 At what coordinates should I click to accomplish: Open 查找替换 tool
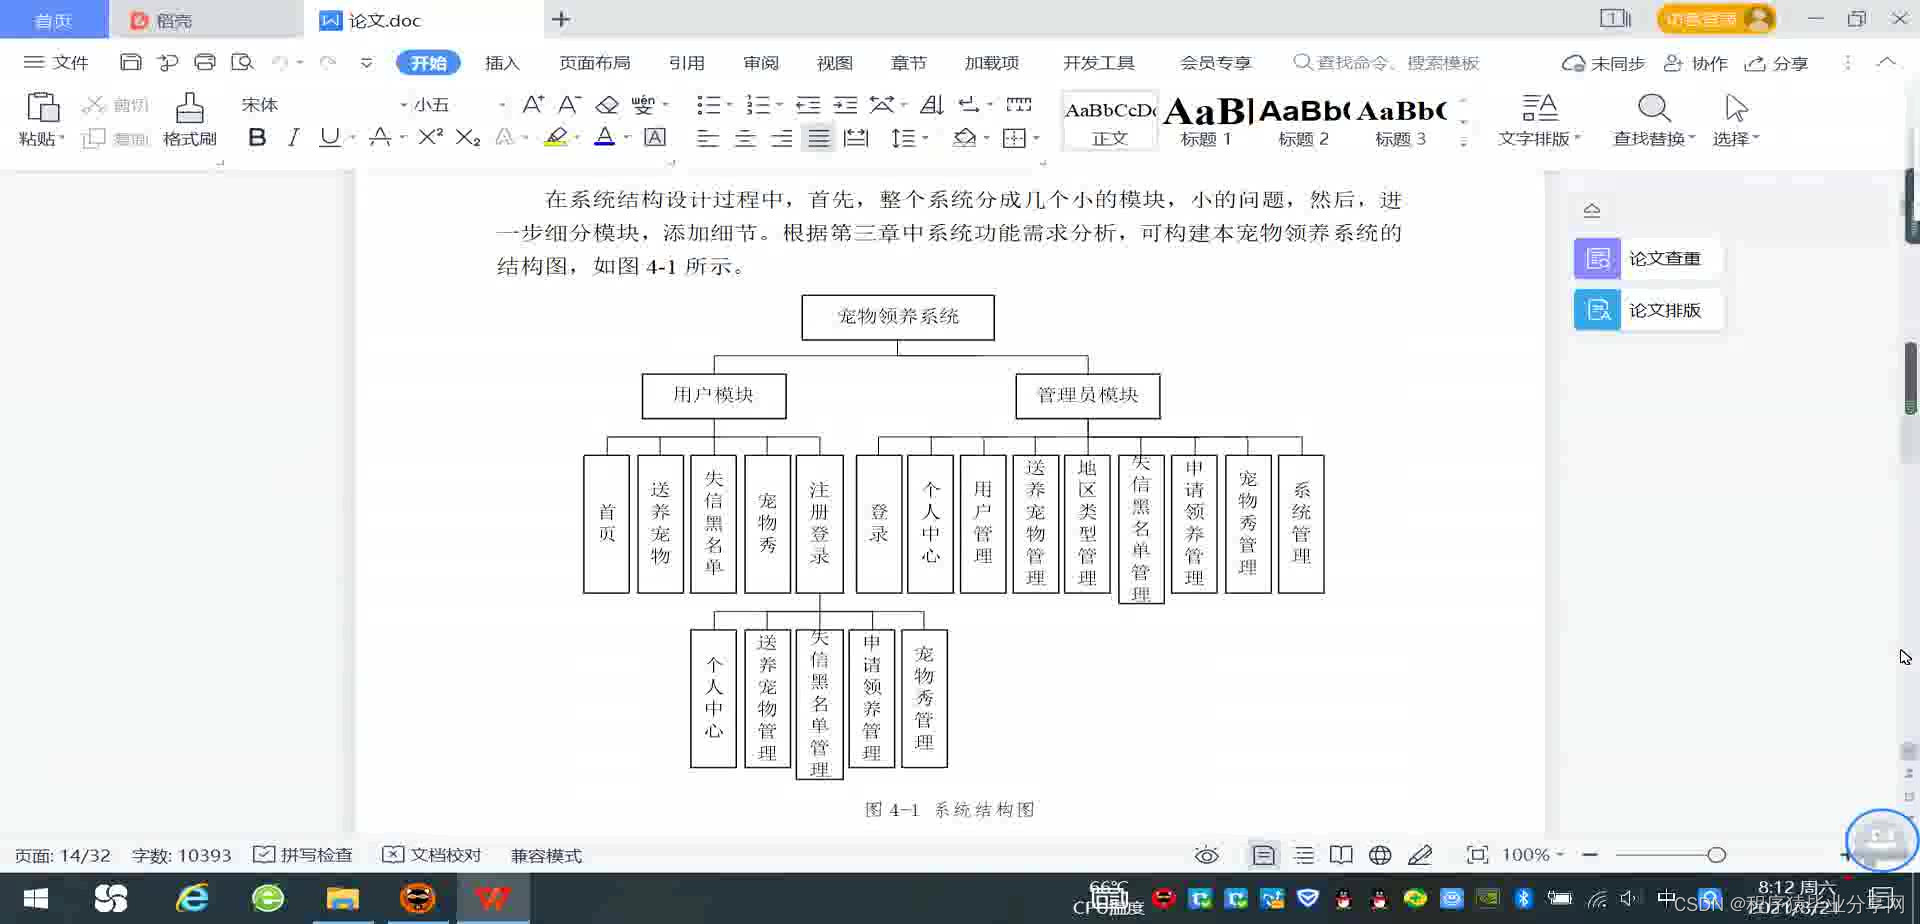coord(1654,120)
